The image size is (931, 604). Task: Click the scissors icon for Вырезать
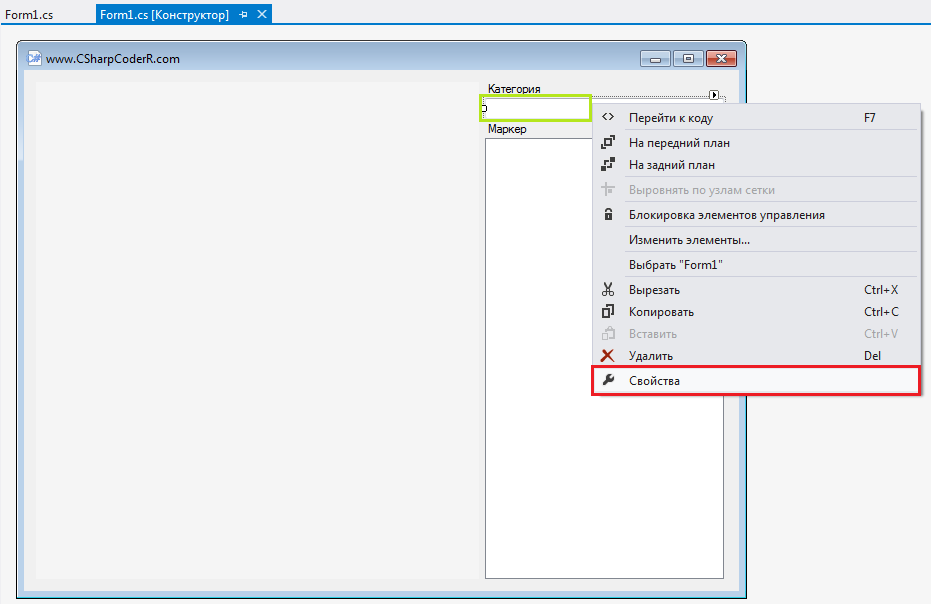click(608, 288)
